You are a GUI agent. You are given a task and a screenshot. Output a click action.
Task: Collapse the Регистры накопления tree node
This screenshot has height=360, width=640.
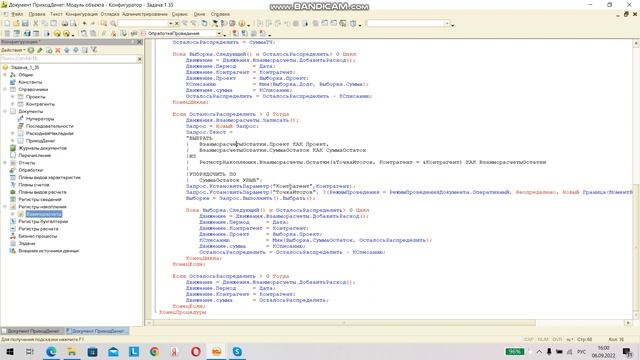pyautogui.click(x=5, y=207)
